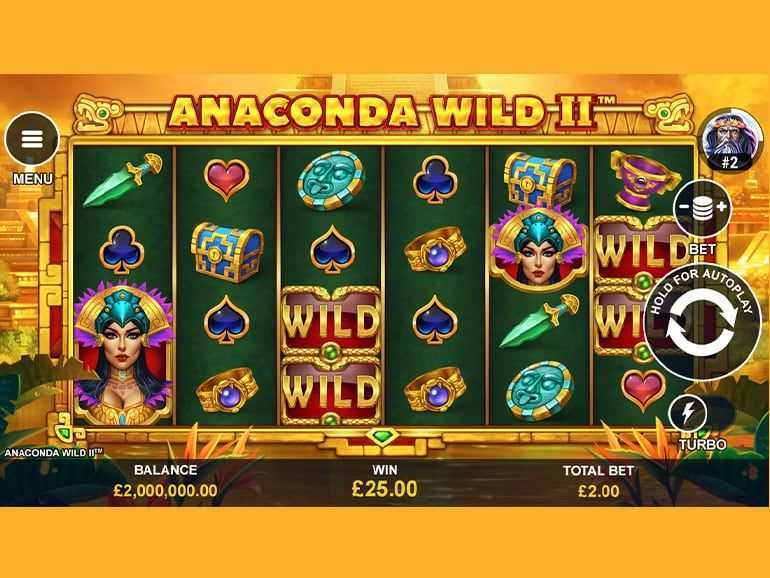770x578 pixels.
Task: Click the blue treasure chest on reel two
Action: 227,252
